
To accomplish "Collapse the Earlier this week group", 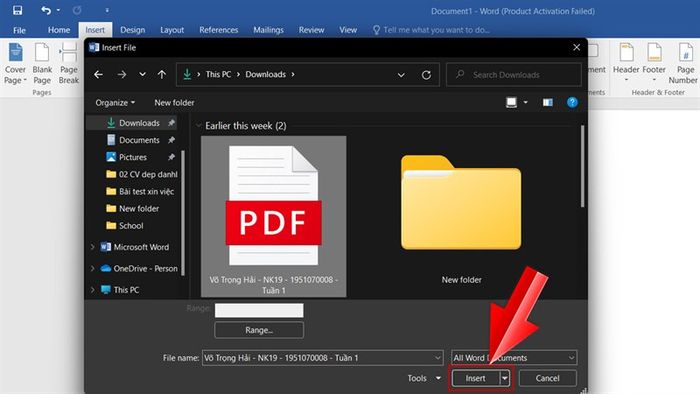I will coord(198,126).
